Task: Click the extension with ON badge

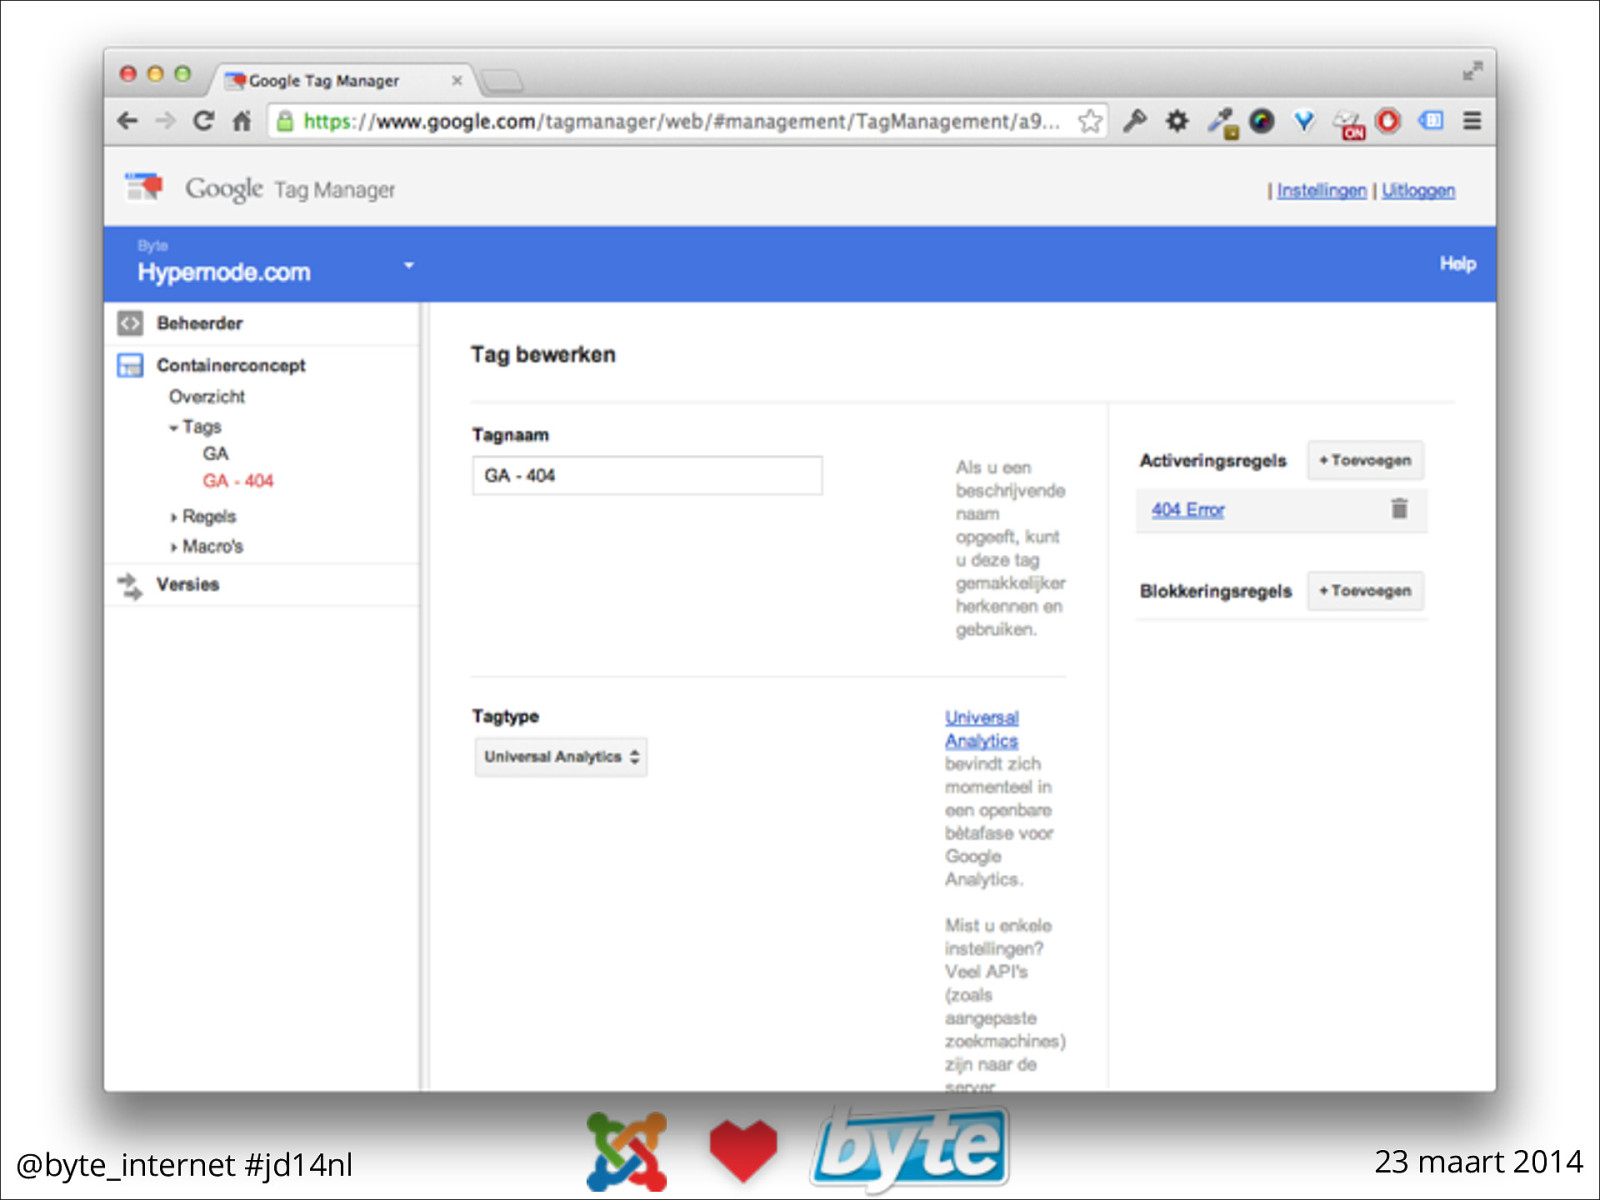Action: click(1348, 124)
